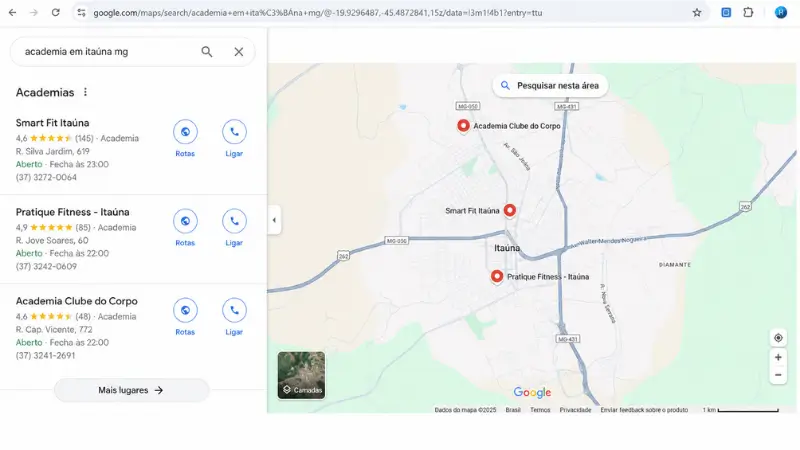800x450 pixels.
Task: Open the browser profile avatar
Action: [781, 13]
